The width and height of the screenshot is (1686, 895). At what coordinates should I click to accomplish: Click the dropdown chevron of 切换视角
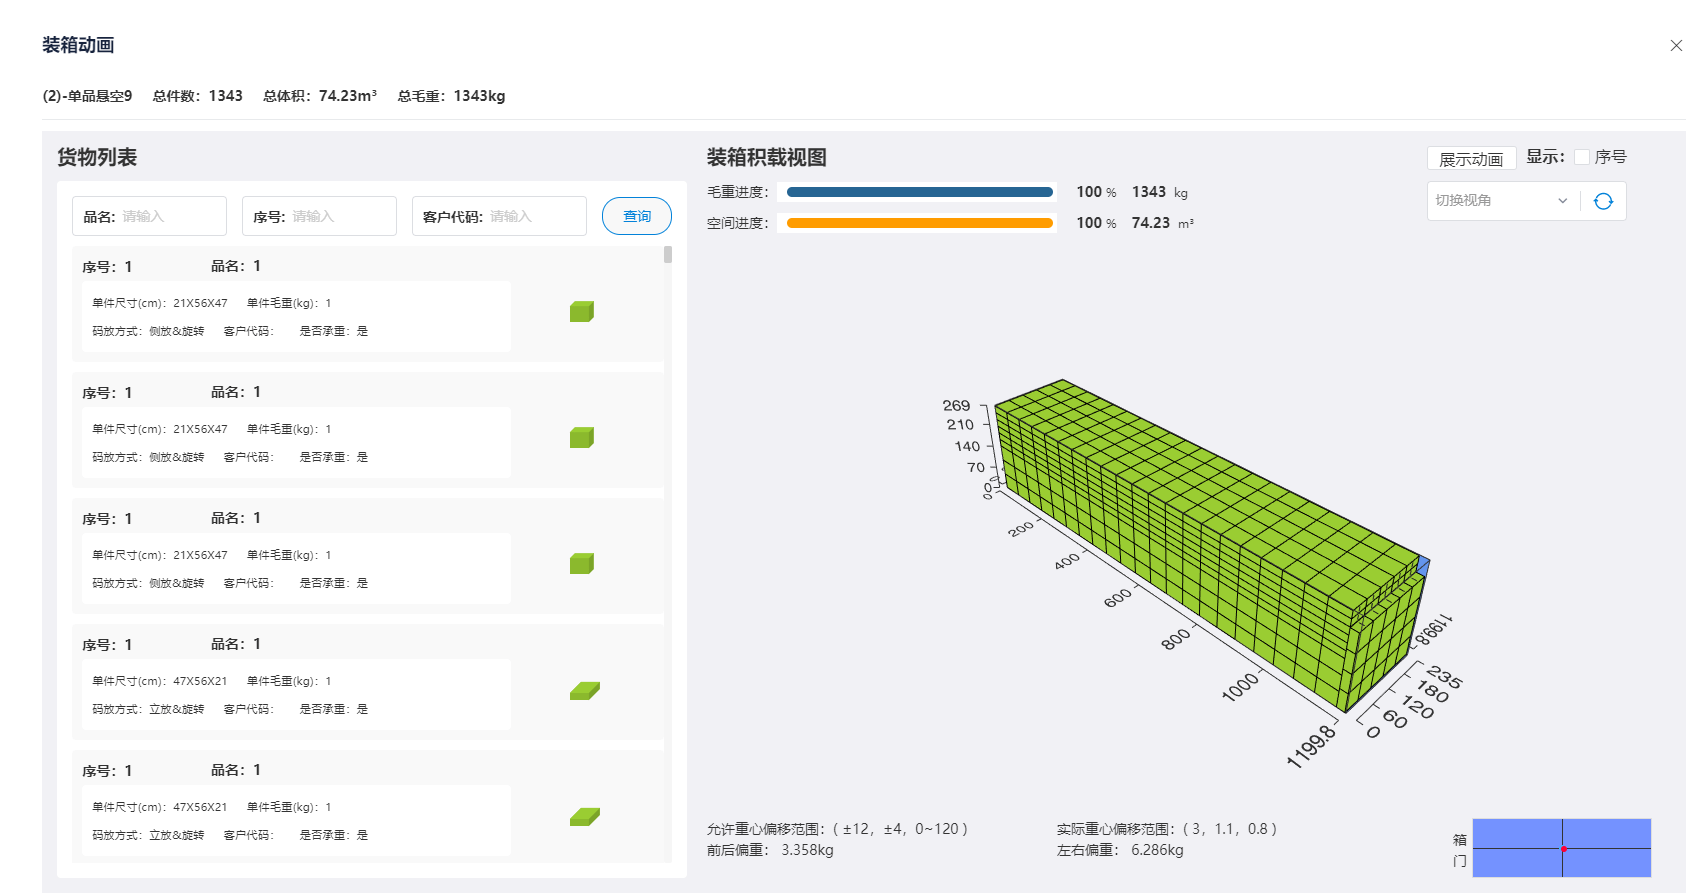pyautogui.click(x=1562, y=201)
